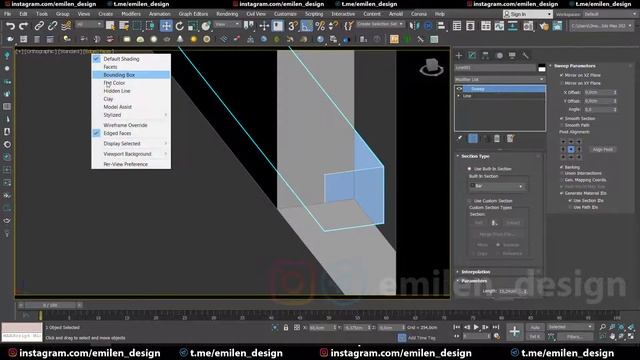Open the Hierarchy panel icon

pos(485,56)
